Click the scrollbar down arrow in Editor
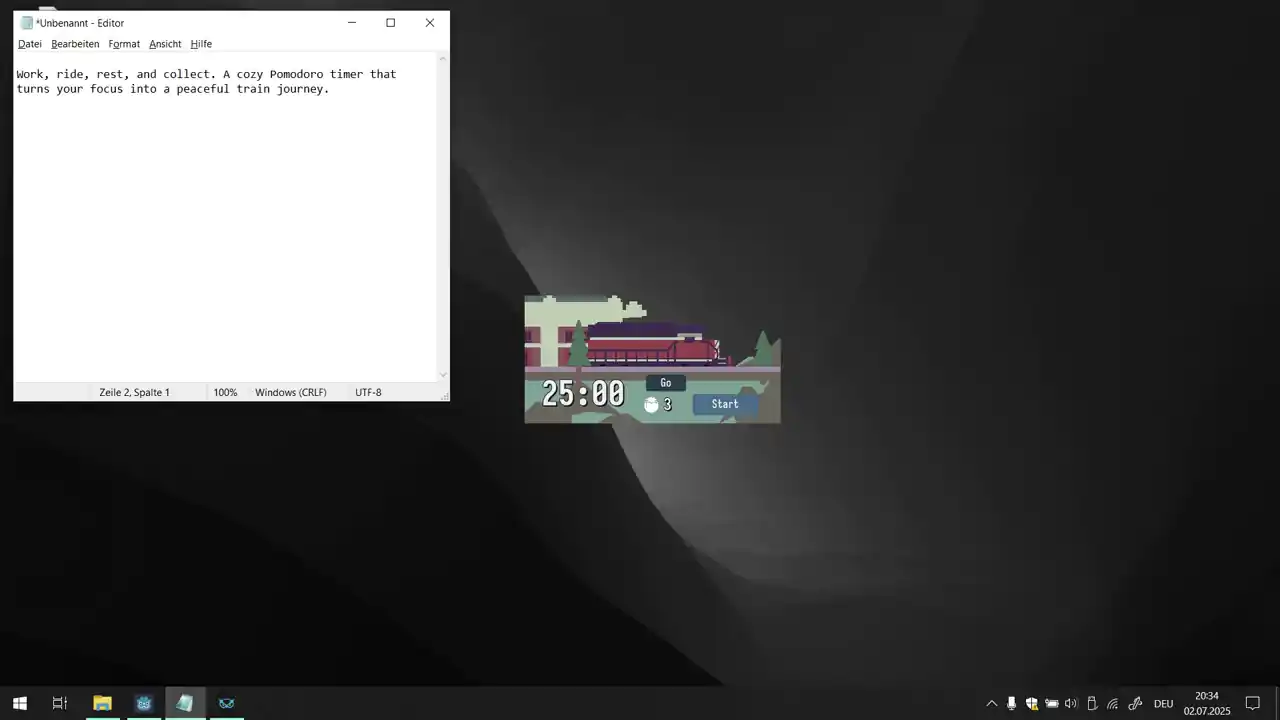Screen dimensions: 1280x720 pyautogui.click(x=443, y=375)
